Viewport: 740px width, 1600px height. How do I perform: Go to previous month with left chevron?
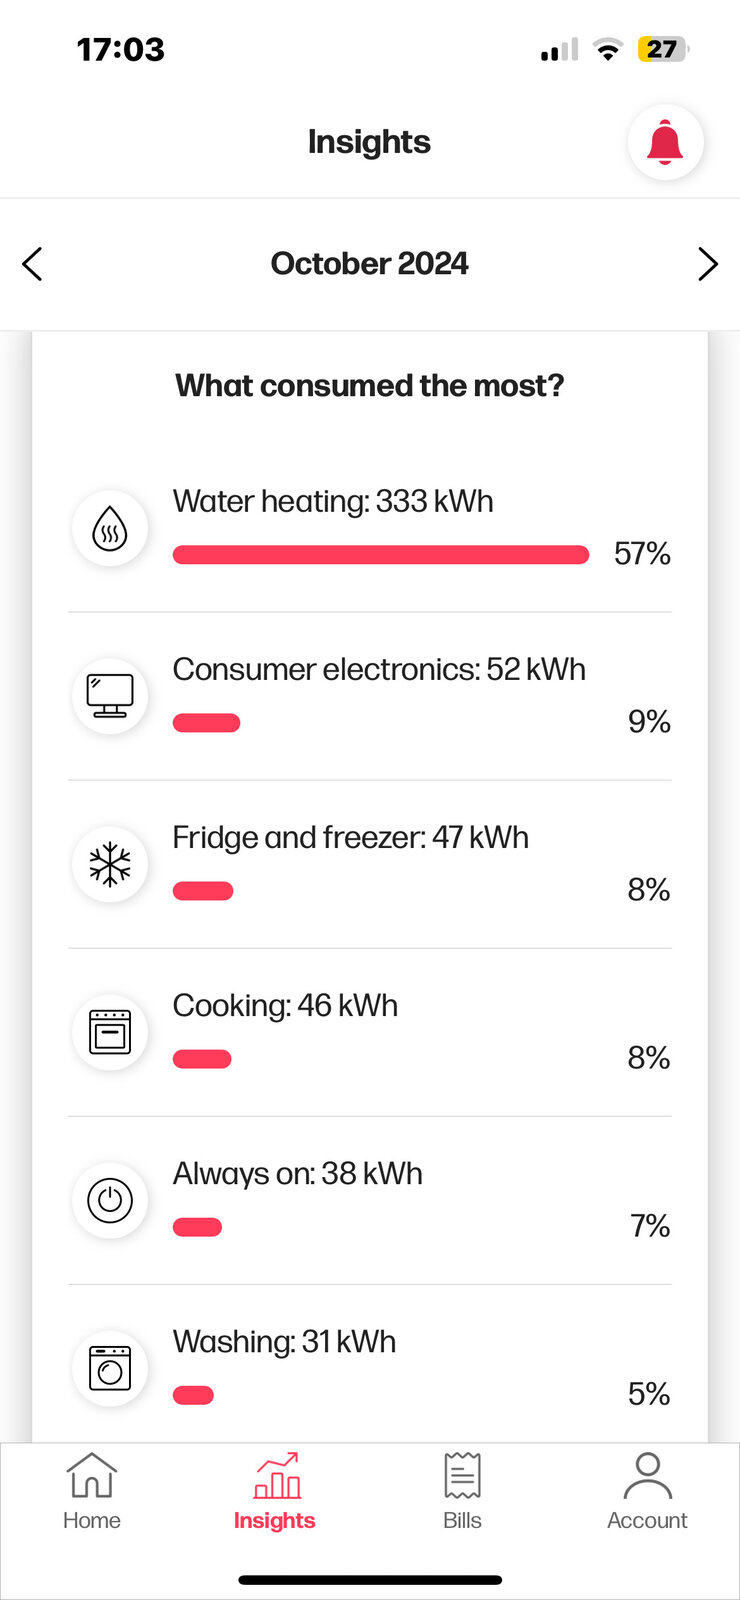(x=32, y=264)
